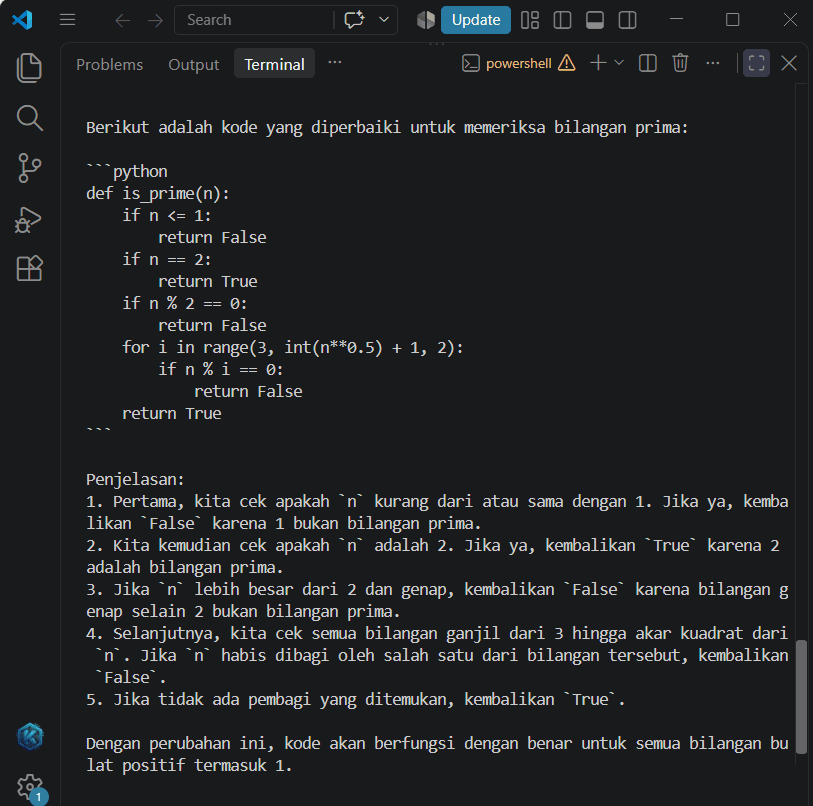Minimize the VS Code window

(x=676, y=20)
